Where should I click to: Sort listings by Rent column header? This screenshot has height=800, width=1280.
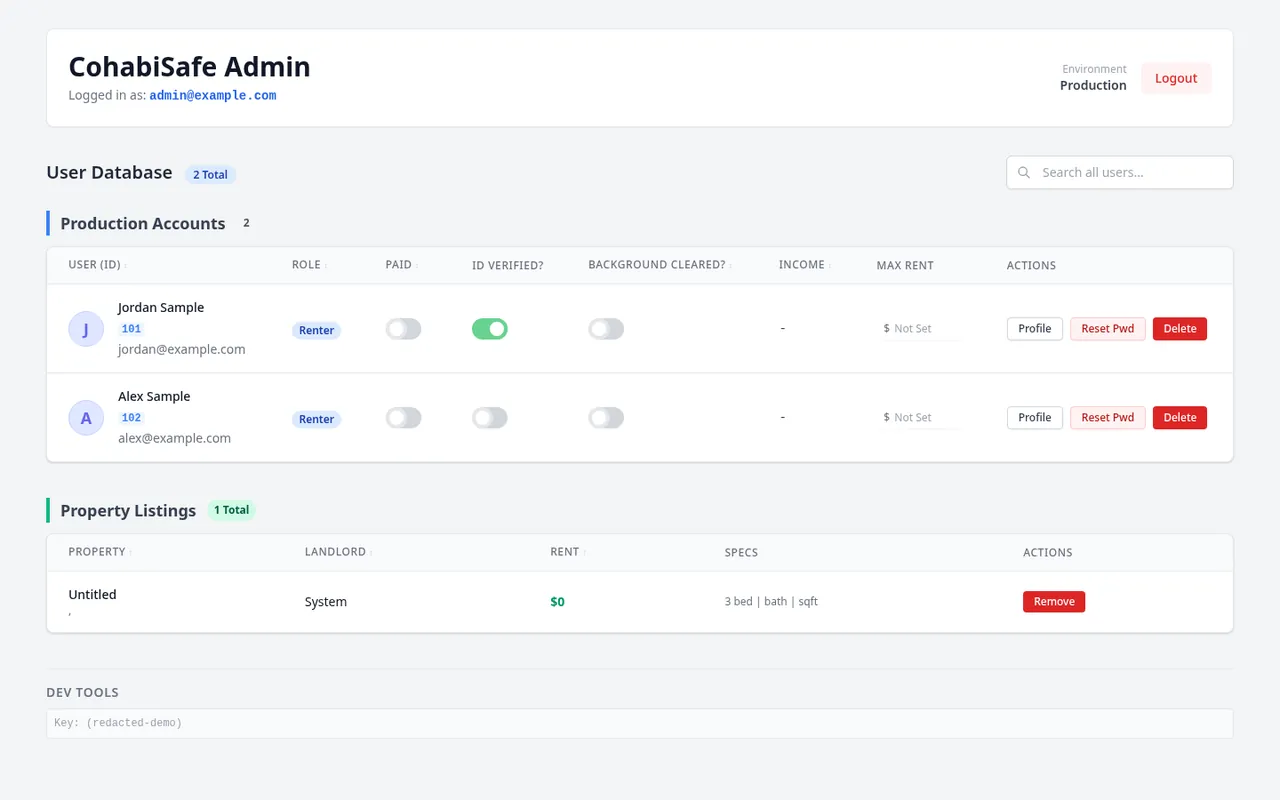[566, 552]
